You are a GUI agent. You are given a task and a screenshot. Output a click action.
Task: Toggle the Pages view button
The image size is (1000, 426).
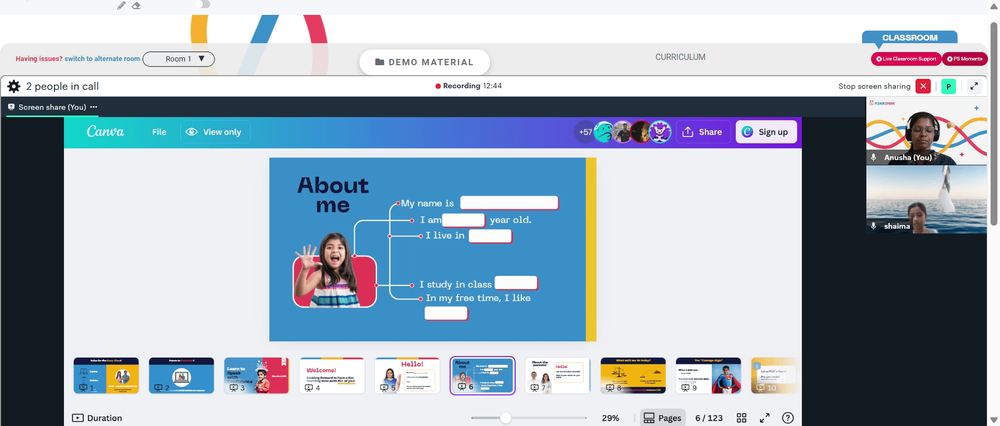pyautogui.click(x=663, y=418)
